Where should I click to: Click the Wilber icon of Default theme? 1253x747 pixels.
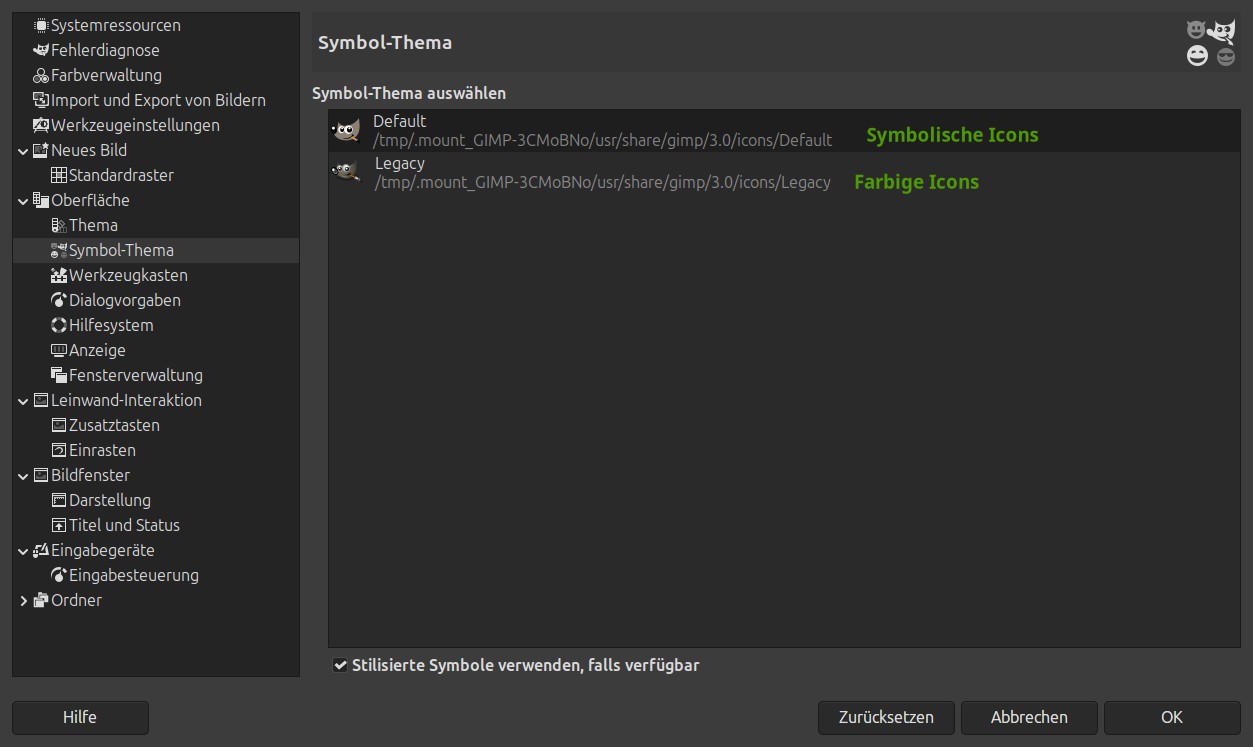coord(346,130)
